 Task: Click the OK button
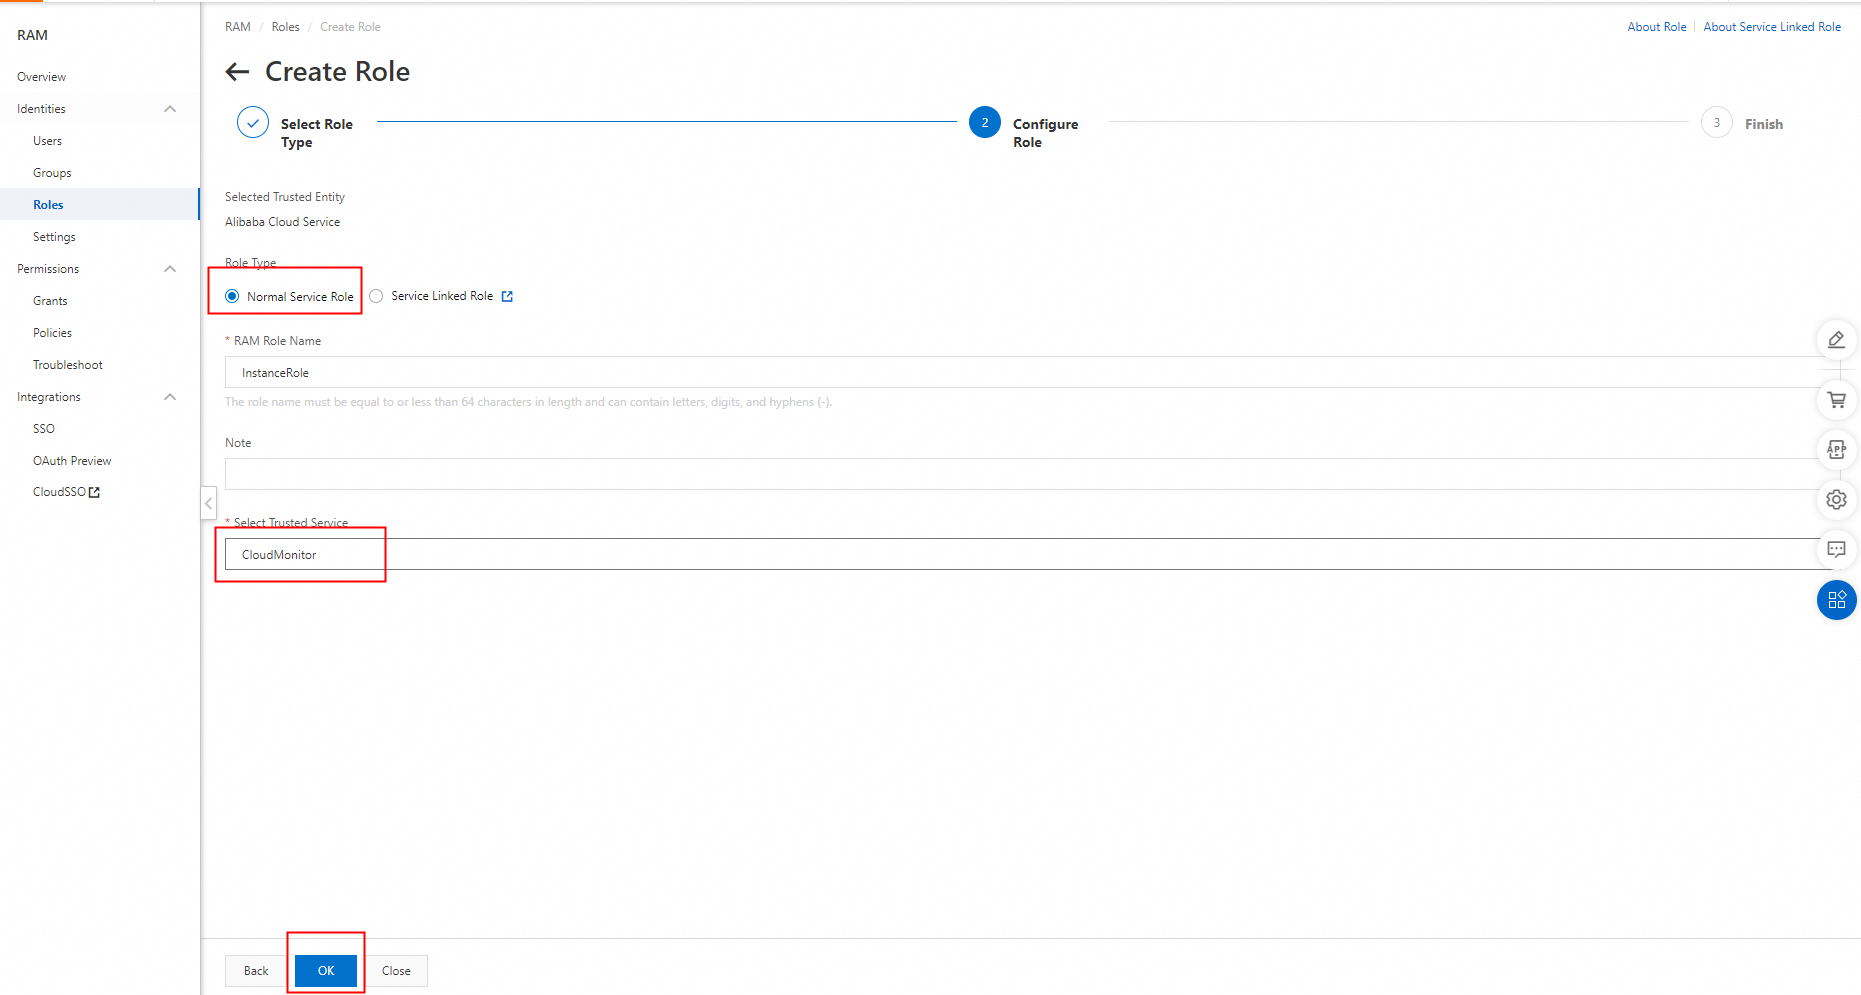tap(326, 971)
